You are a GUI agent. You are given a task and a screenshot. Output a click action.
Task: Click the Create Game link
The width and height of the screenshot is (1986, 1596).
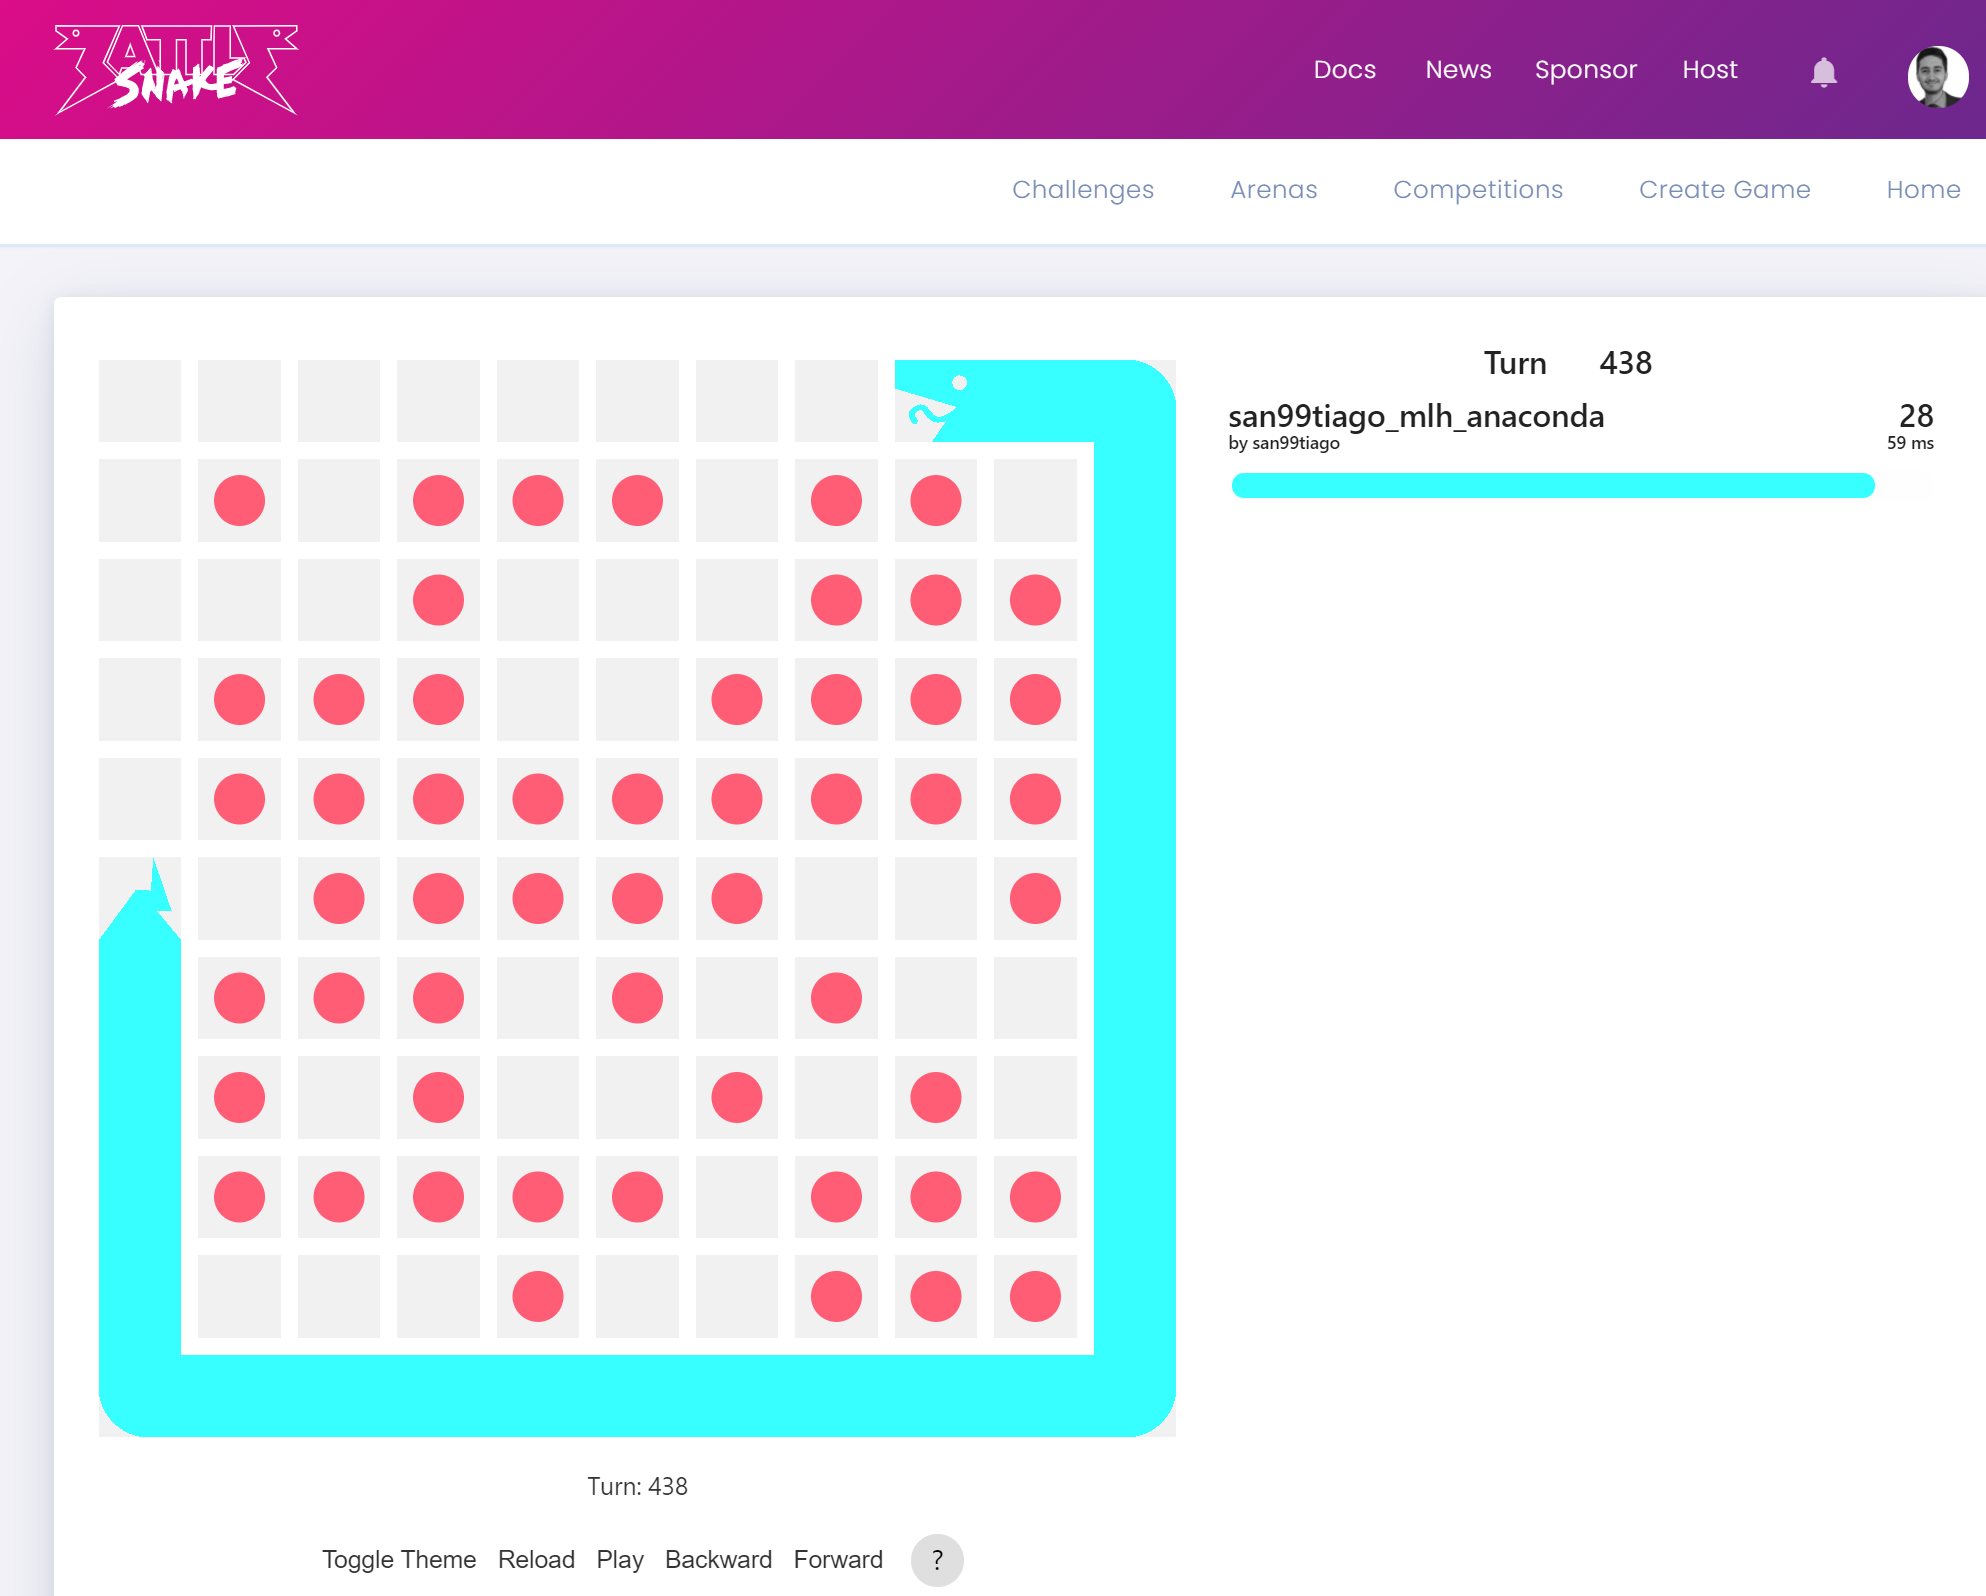pos(1724,190)
